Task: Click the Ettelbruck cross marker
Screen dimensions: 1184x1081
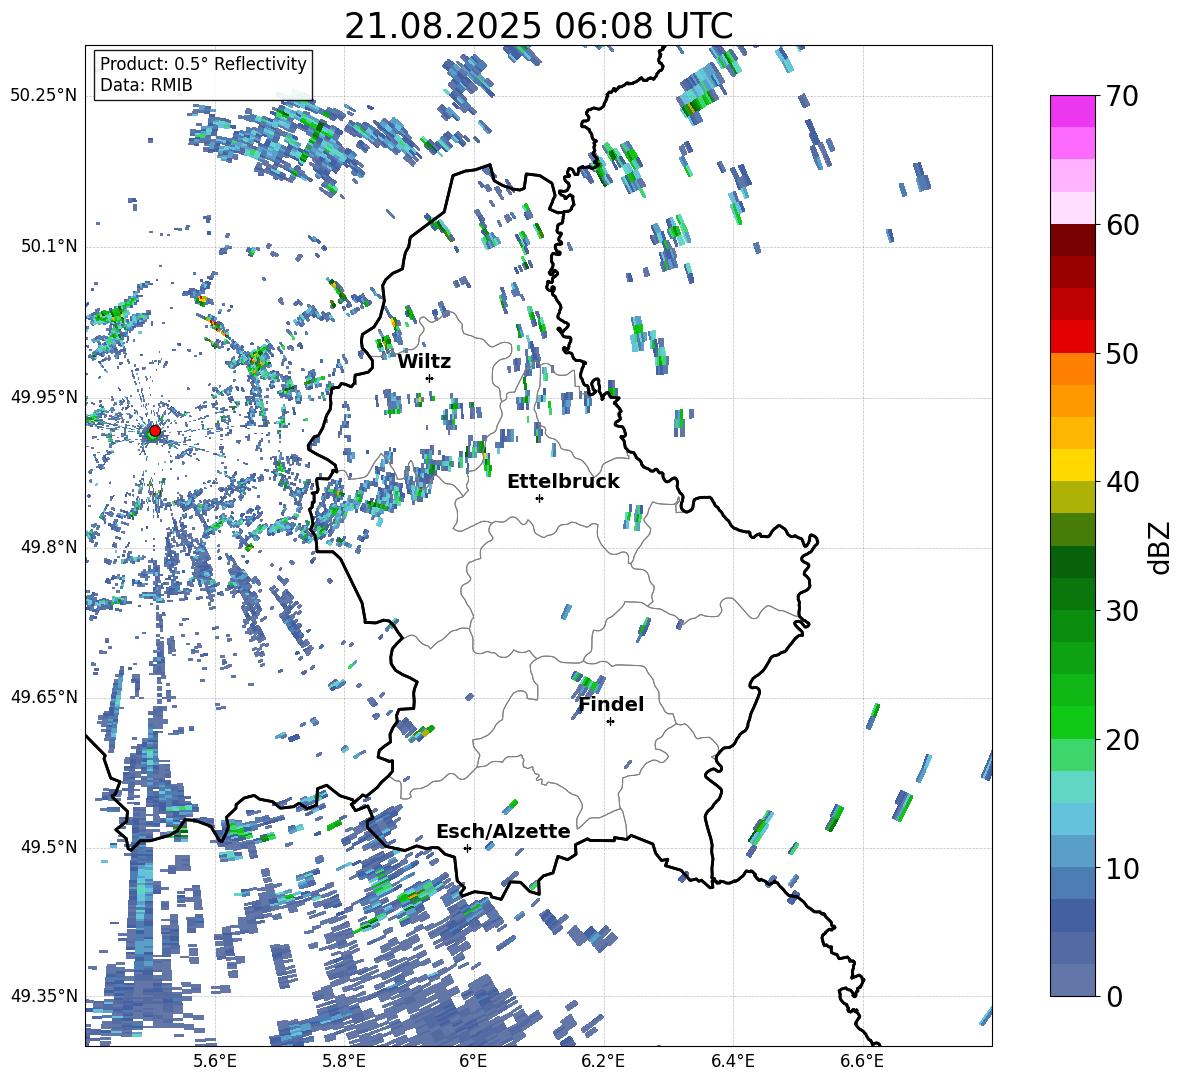Action: pyautogui.click(x=539, y=498)
